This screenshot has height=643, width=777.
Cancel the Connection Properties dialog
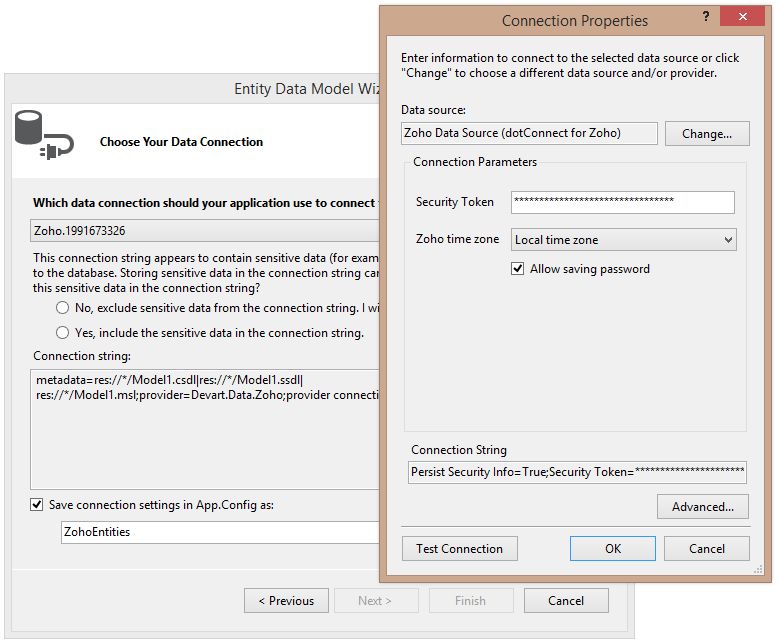point(707,548)
